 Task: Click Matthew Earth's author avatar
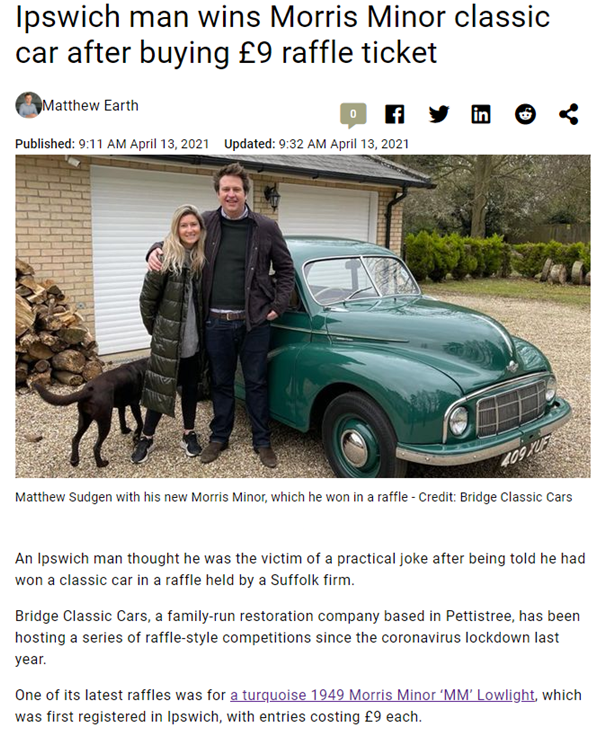point(28,105)
